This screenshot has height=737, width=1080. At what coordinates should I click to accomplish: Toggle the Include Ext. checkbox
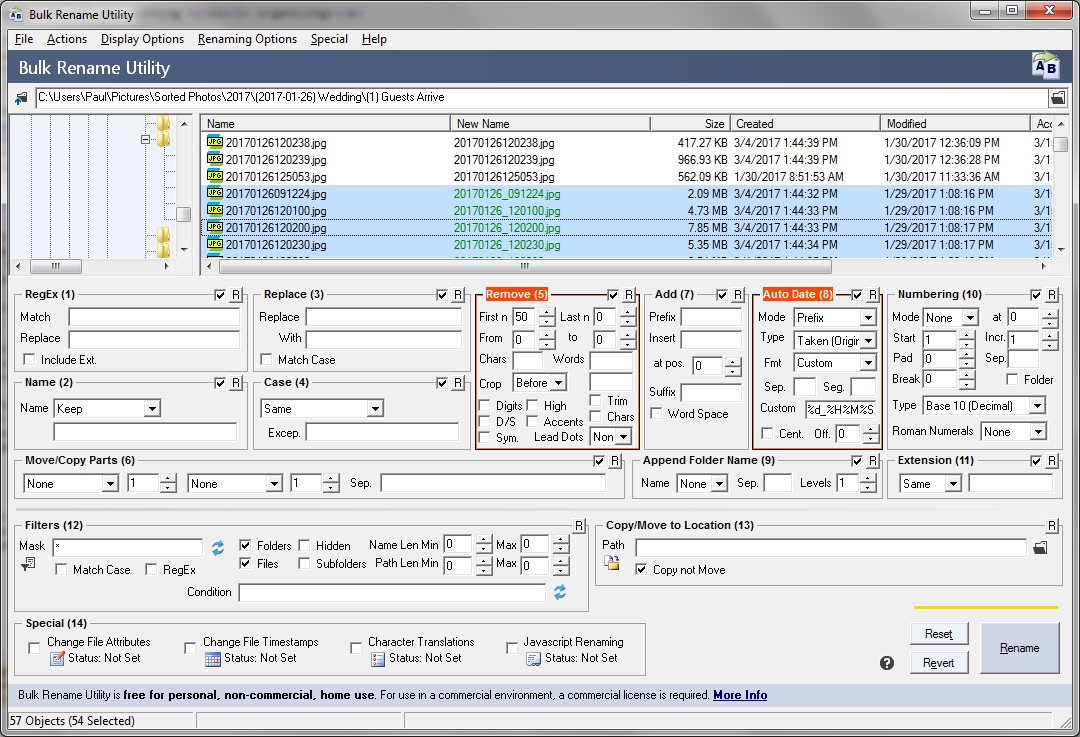coord(29,360)
